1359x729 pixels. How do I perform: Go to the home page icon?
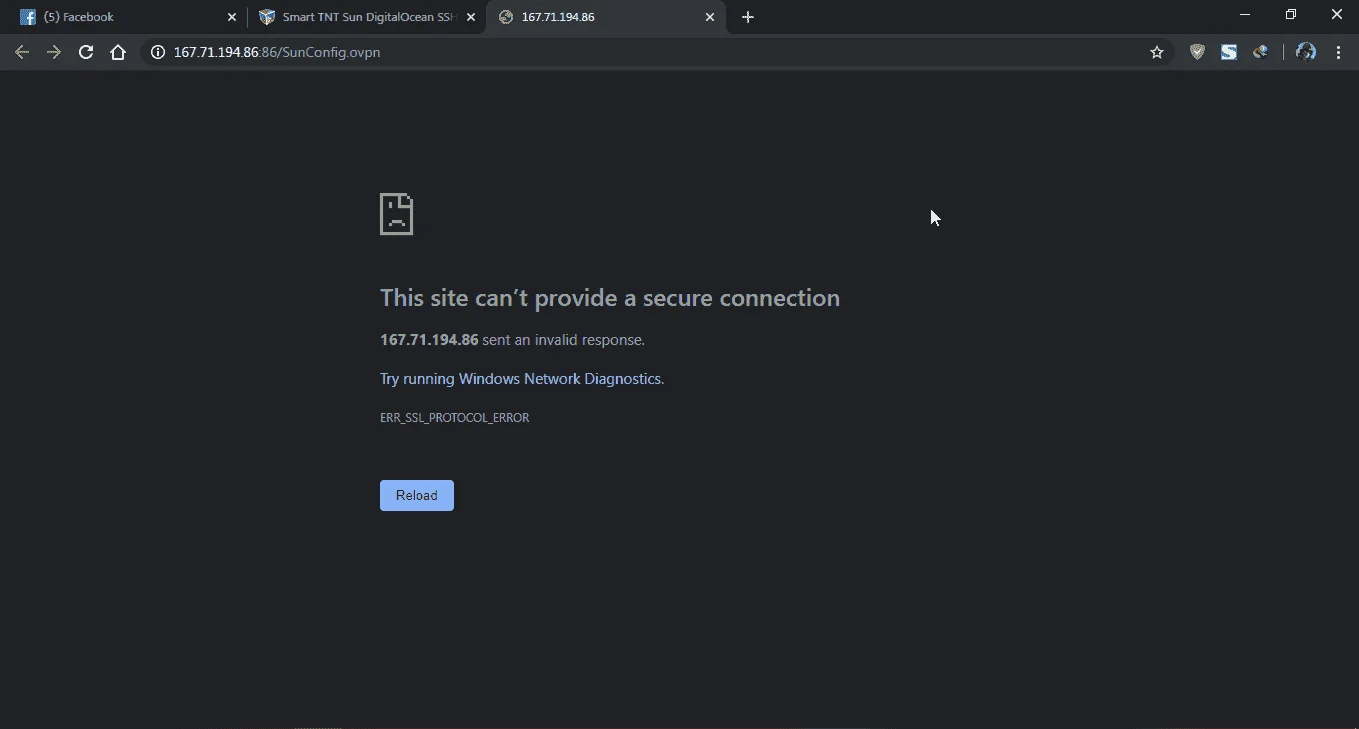(118, 52)
